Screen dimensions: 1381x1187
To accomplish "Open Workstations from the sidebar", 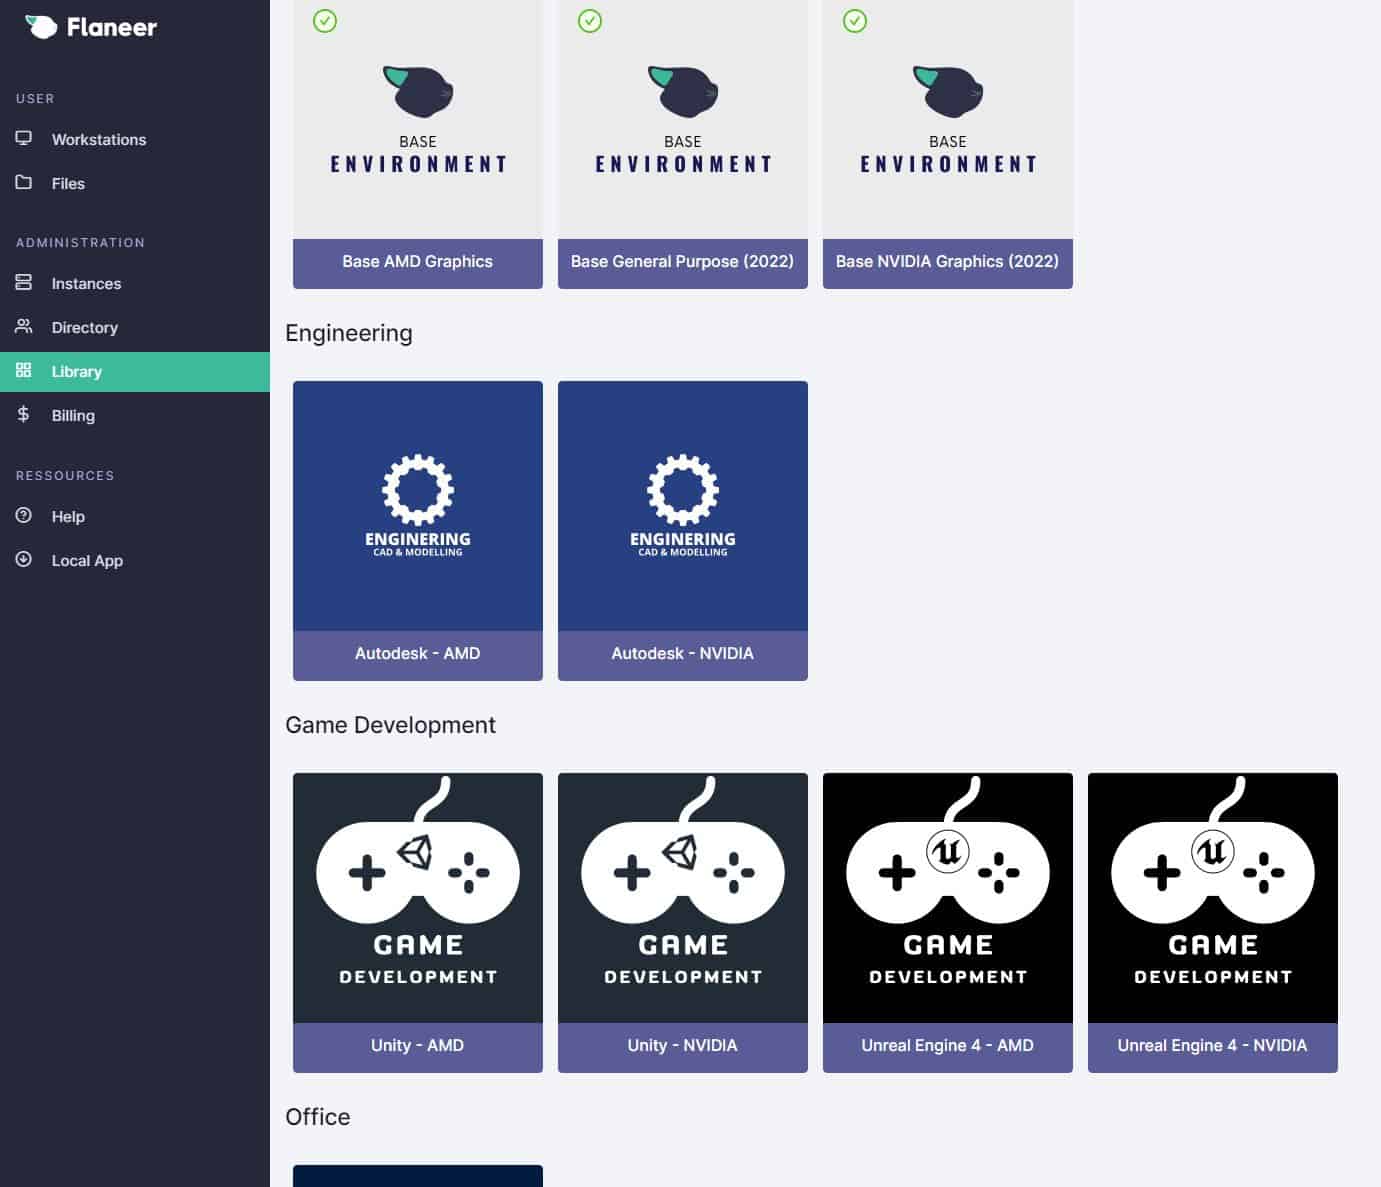I will (98, 140).
